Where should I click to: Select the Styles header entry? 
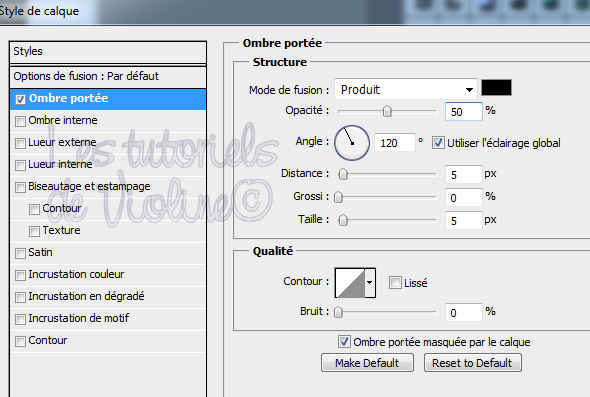click(108, 52)
